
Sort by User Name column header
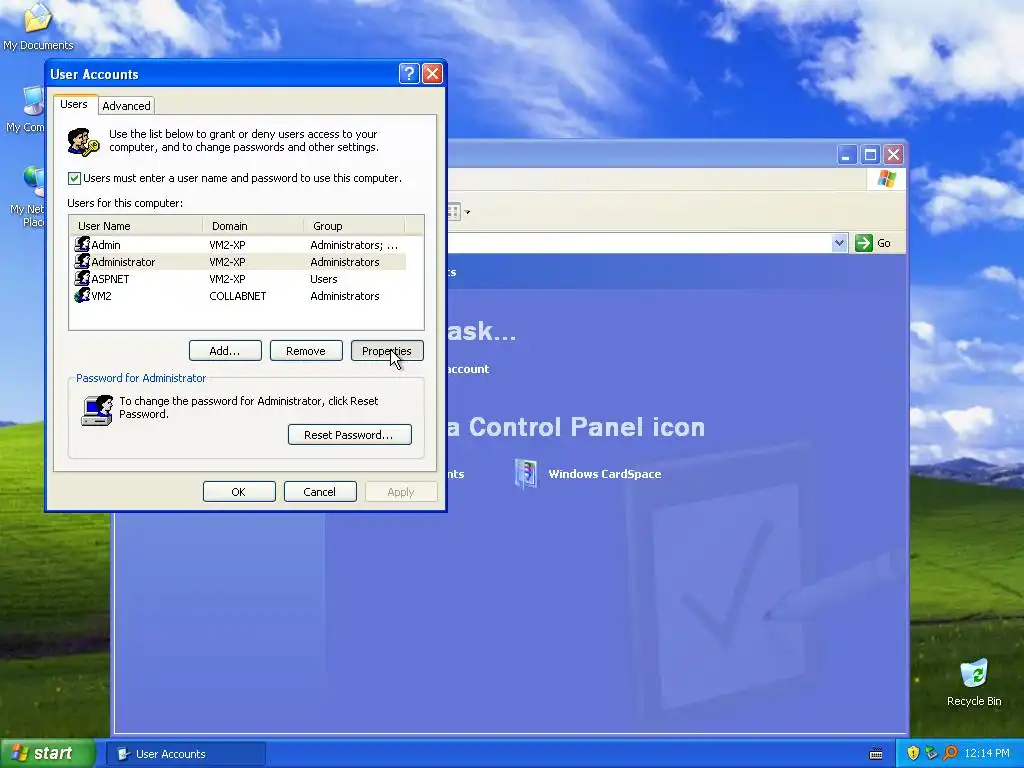click(x=136, y=226)
